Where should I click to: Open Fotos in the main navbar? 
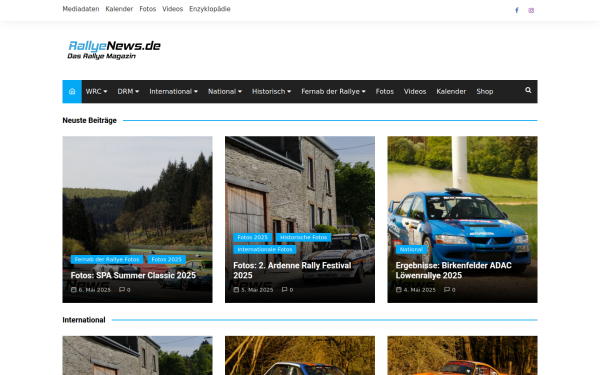[x=385, y=91]
